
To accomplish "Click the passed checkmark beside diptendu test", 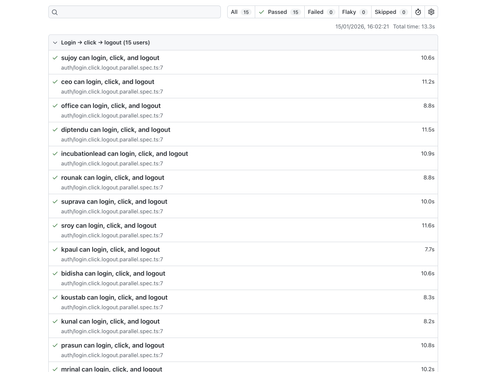I will point(55,130).
